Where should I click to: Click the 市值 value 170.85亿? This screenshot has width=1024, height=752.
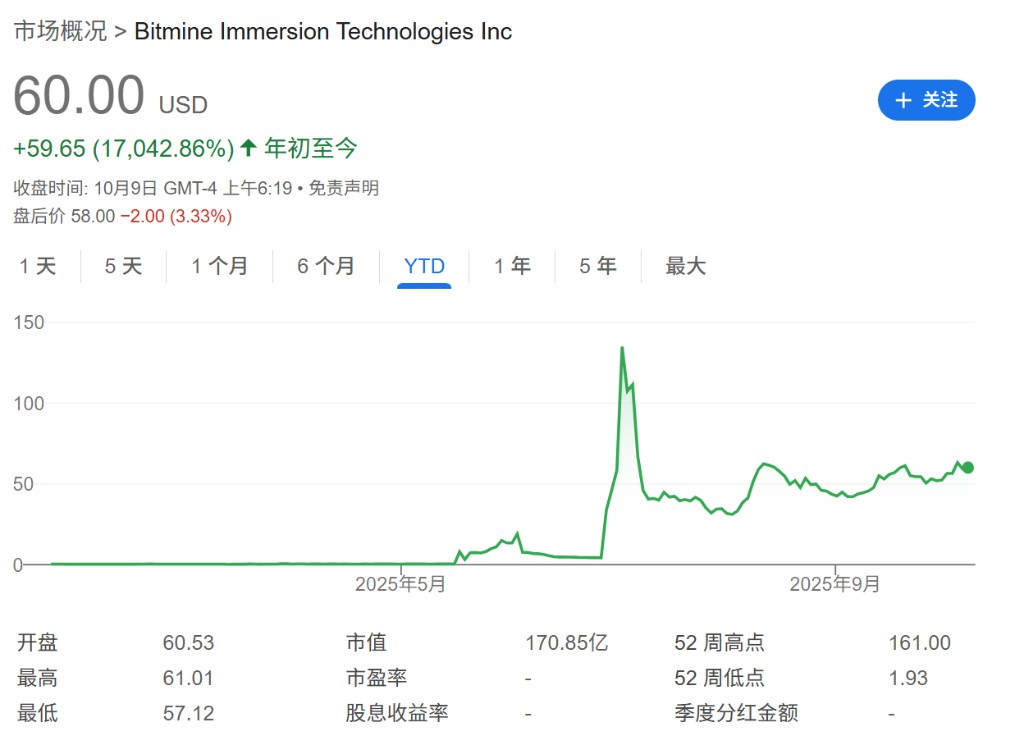click(566, 643)
